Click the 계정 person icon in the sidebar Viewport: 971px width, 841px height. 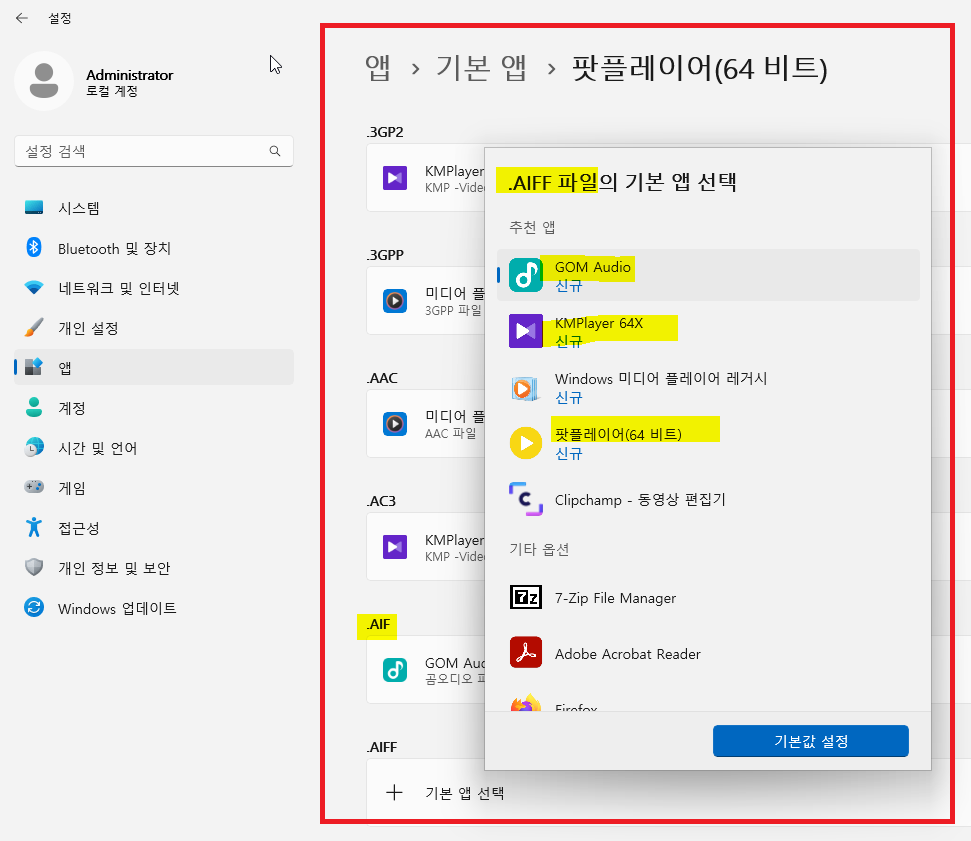[34, 407]
